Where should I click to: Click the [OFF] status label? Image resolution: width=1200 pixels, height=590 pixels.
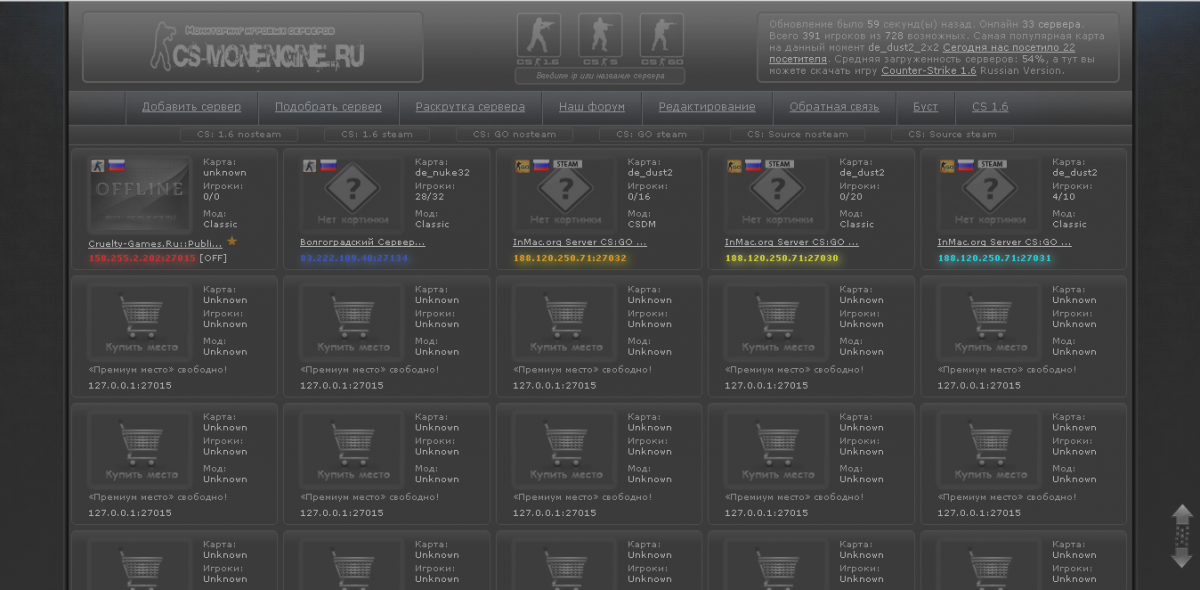(x=213, y=258)
